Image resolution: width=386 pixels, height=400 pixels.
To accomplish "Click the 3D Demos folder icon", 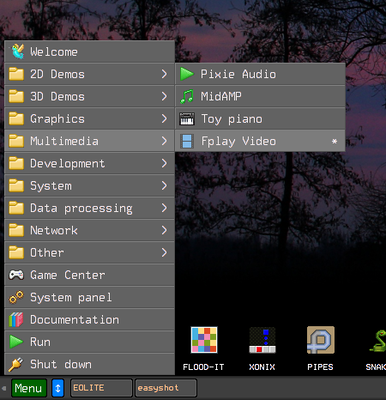I will coord(16,96).
